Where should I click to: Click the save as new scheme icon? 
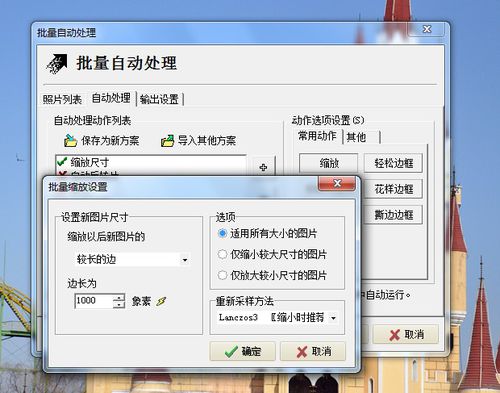pos(70,141)
